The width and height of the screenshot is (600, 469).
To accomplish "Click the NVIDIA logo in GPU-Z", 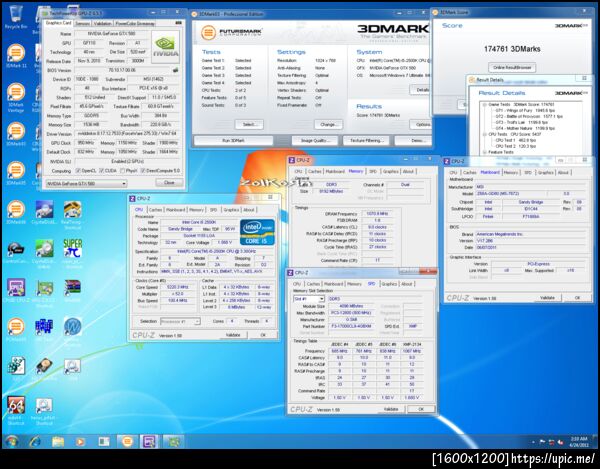I will pyautogui.click(x=165, y=47).
